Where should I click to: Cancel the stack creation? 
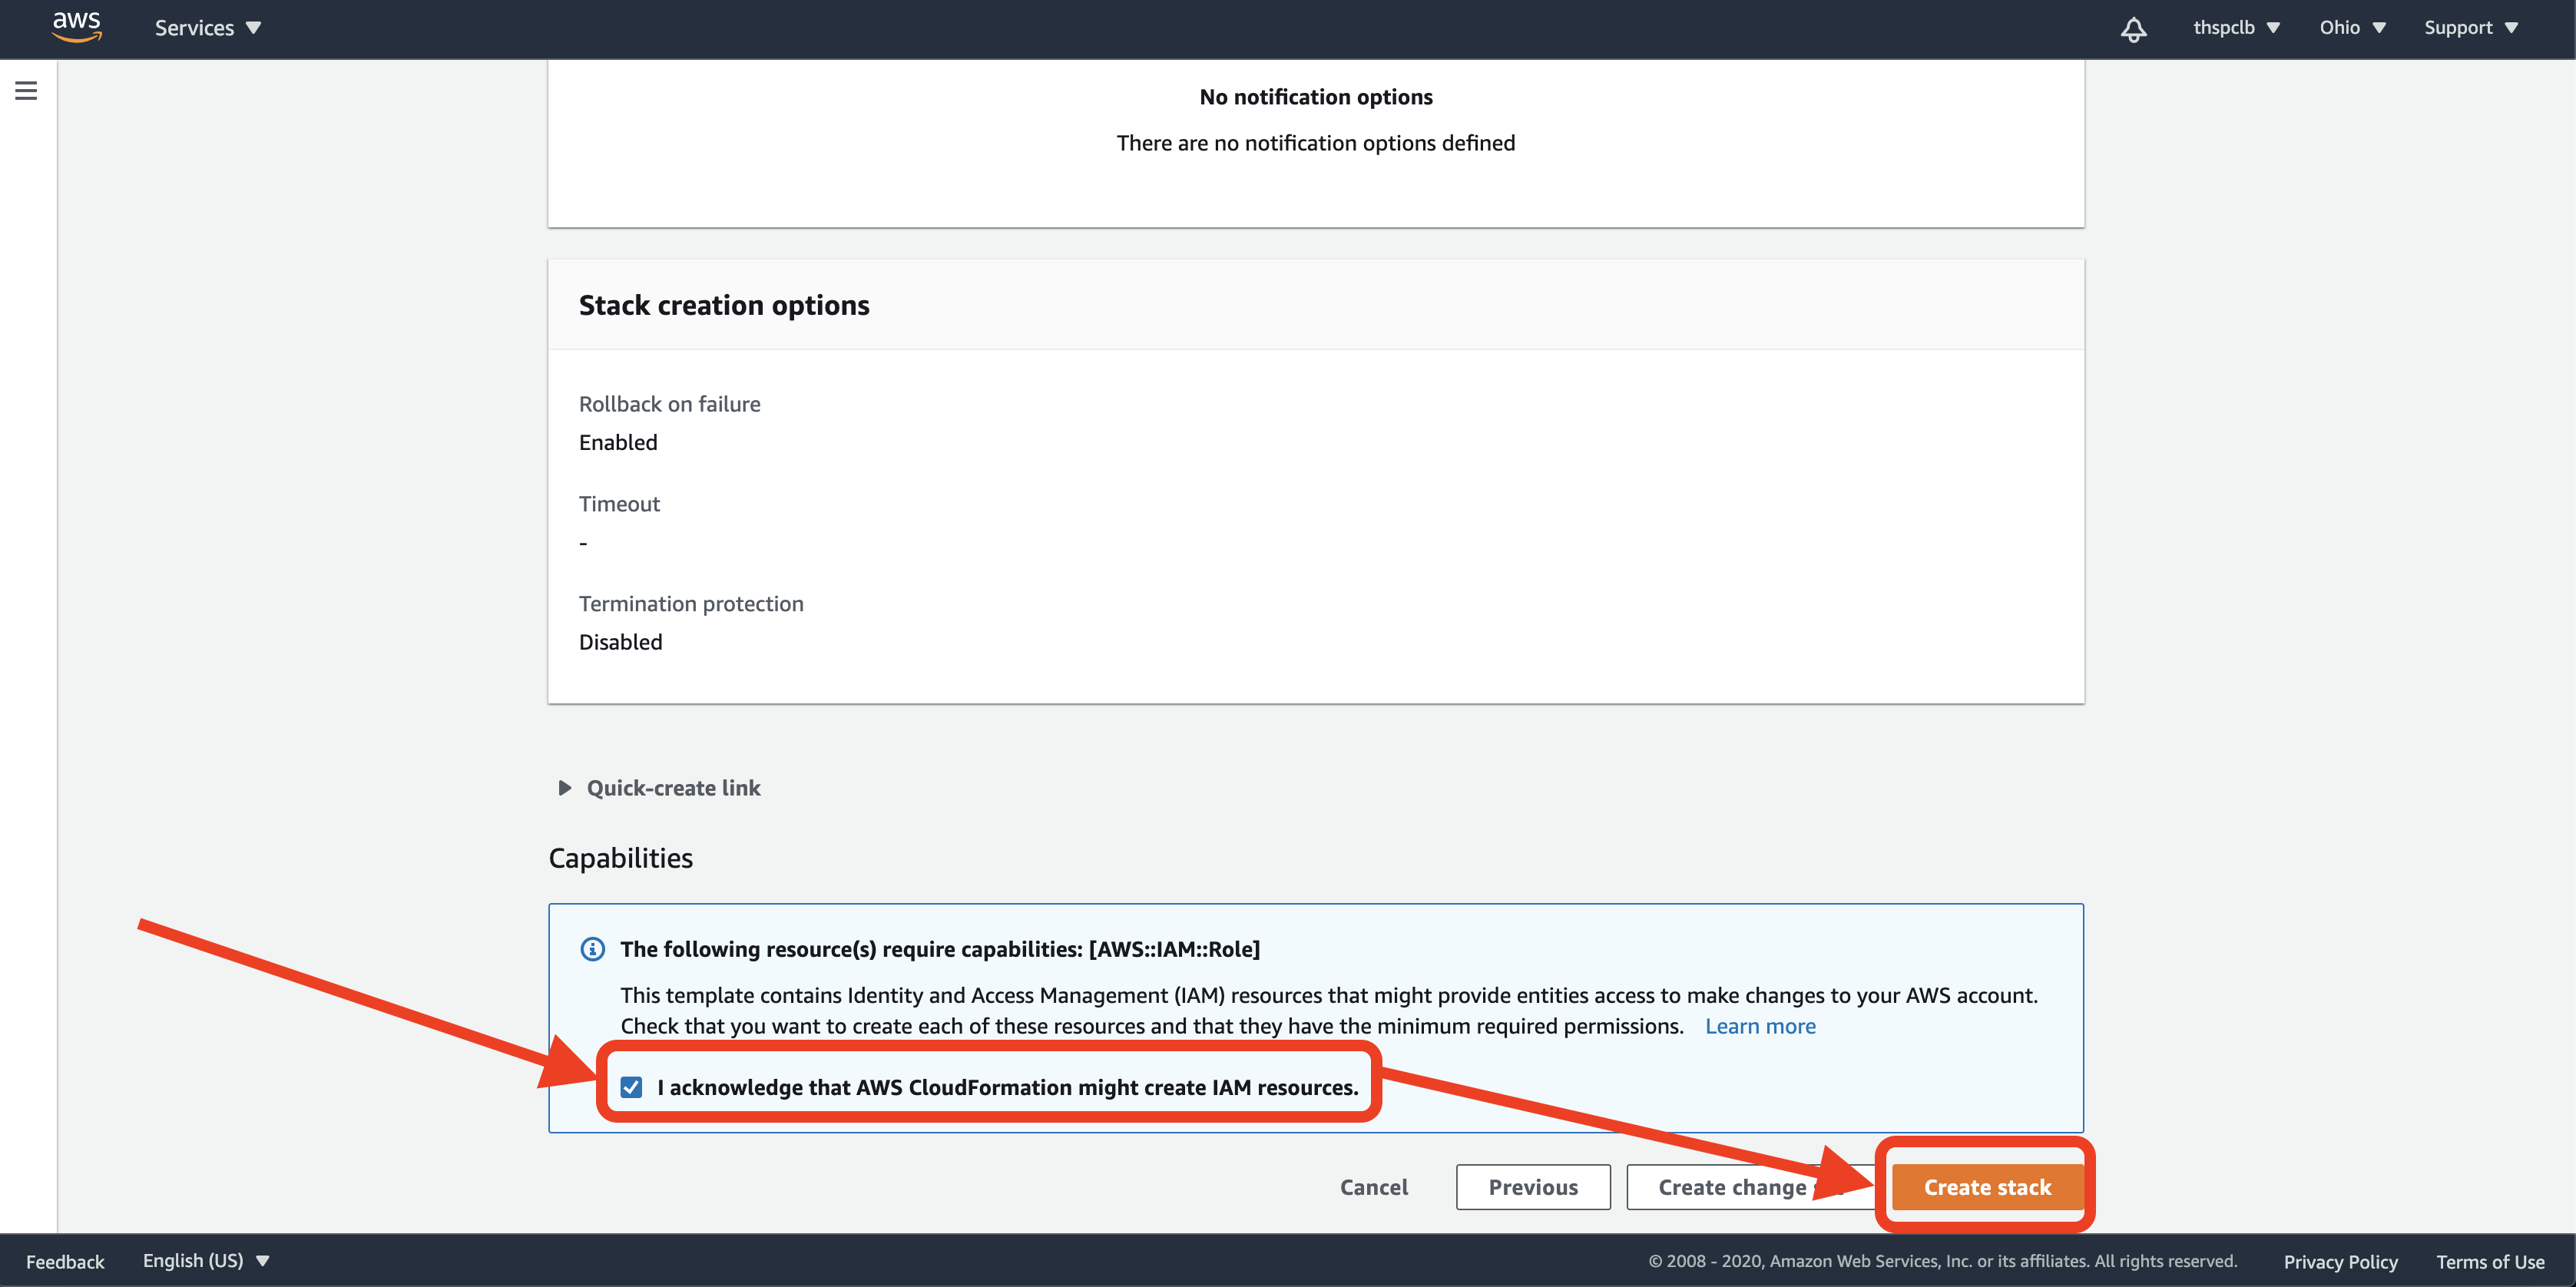click(x=1374, y=1187)
